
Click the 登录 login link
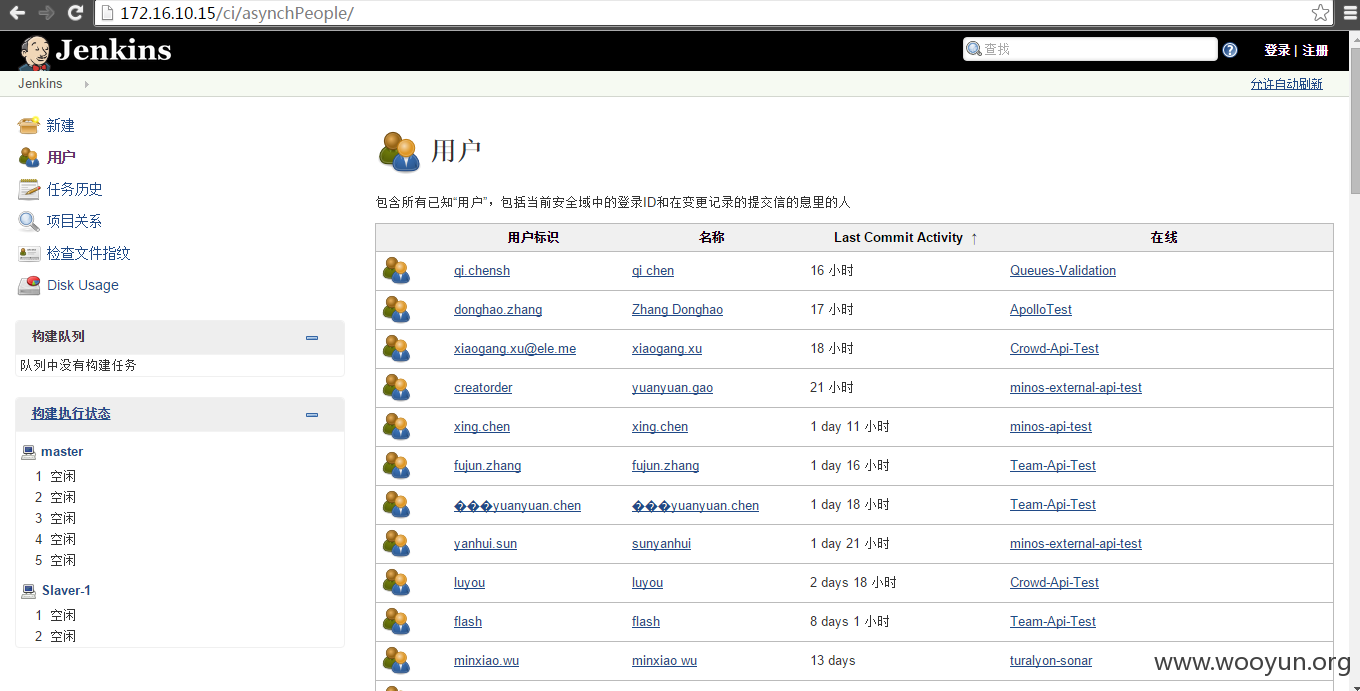(x=1277, y=50)
